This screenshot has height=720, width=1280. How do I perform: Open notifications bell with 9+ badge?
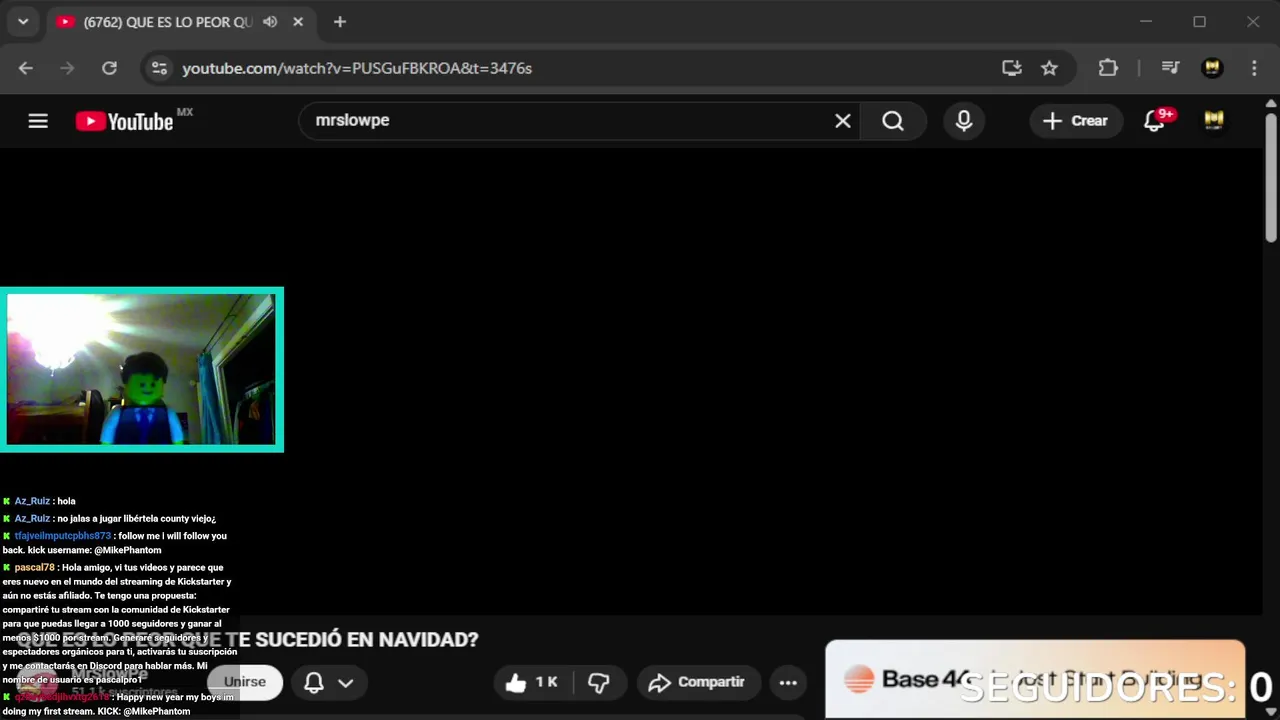pos(1156,121)
